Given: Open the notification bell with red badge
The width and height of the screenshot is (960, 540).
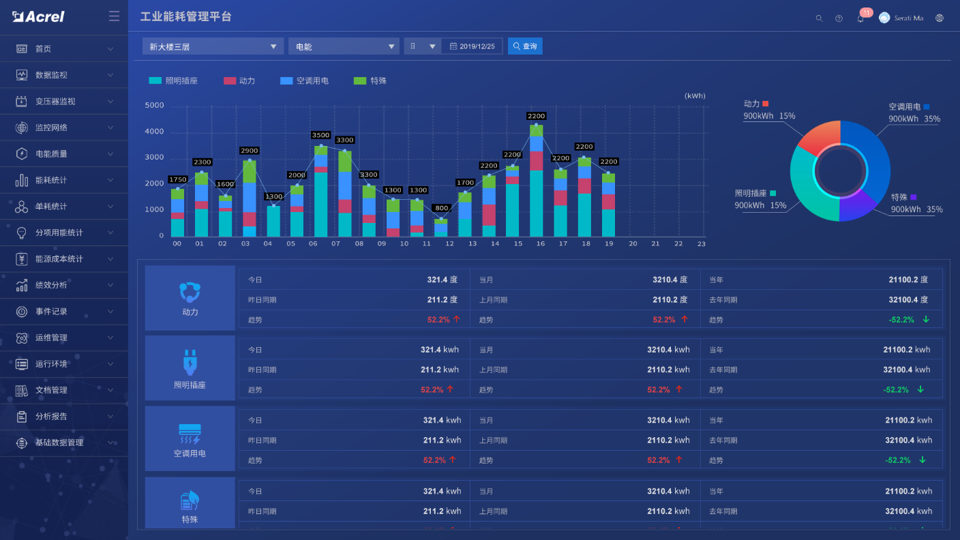Looking at the screenshot, I should (861, 18).
